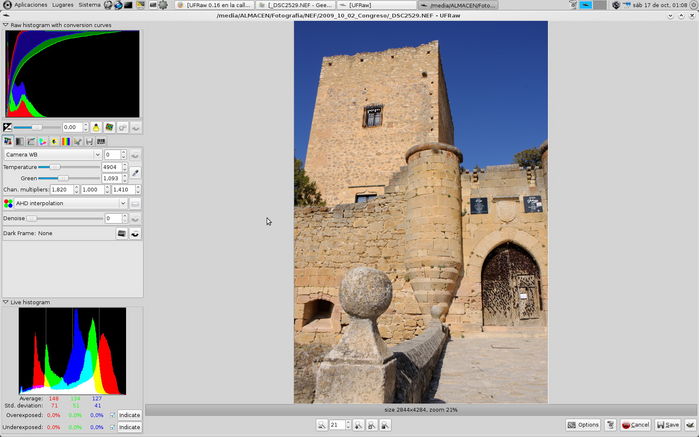Click the Denoise value field
The height and width of the screenshot is (437, 699).
coord(113,218)
